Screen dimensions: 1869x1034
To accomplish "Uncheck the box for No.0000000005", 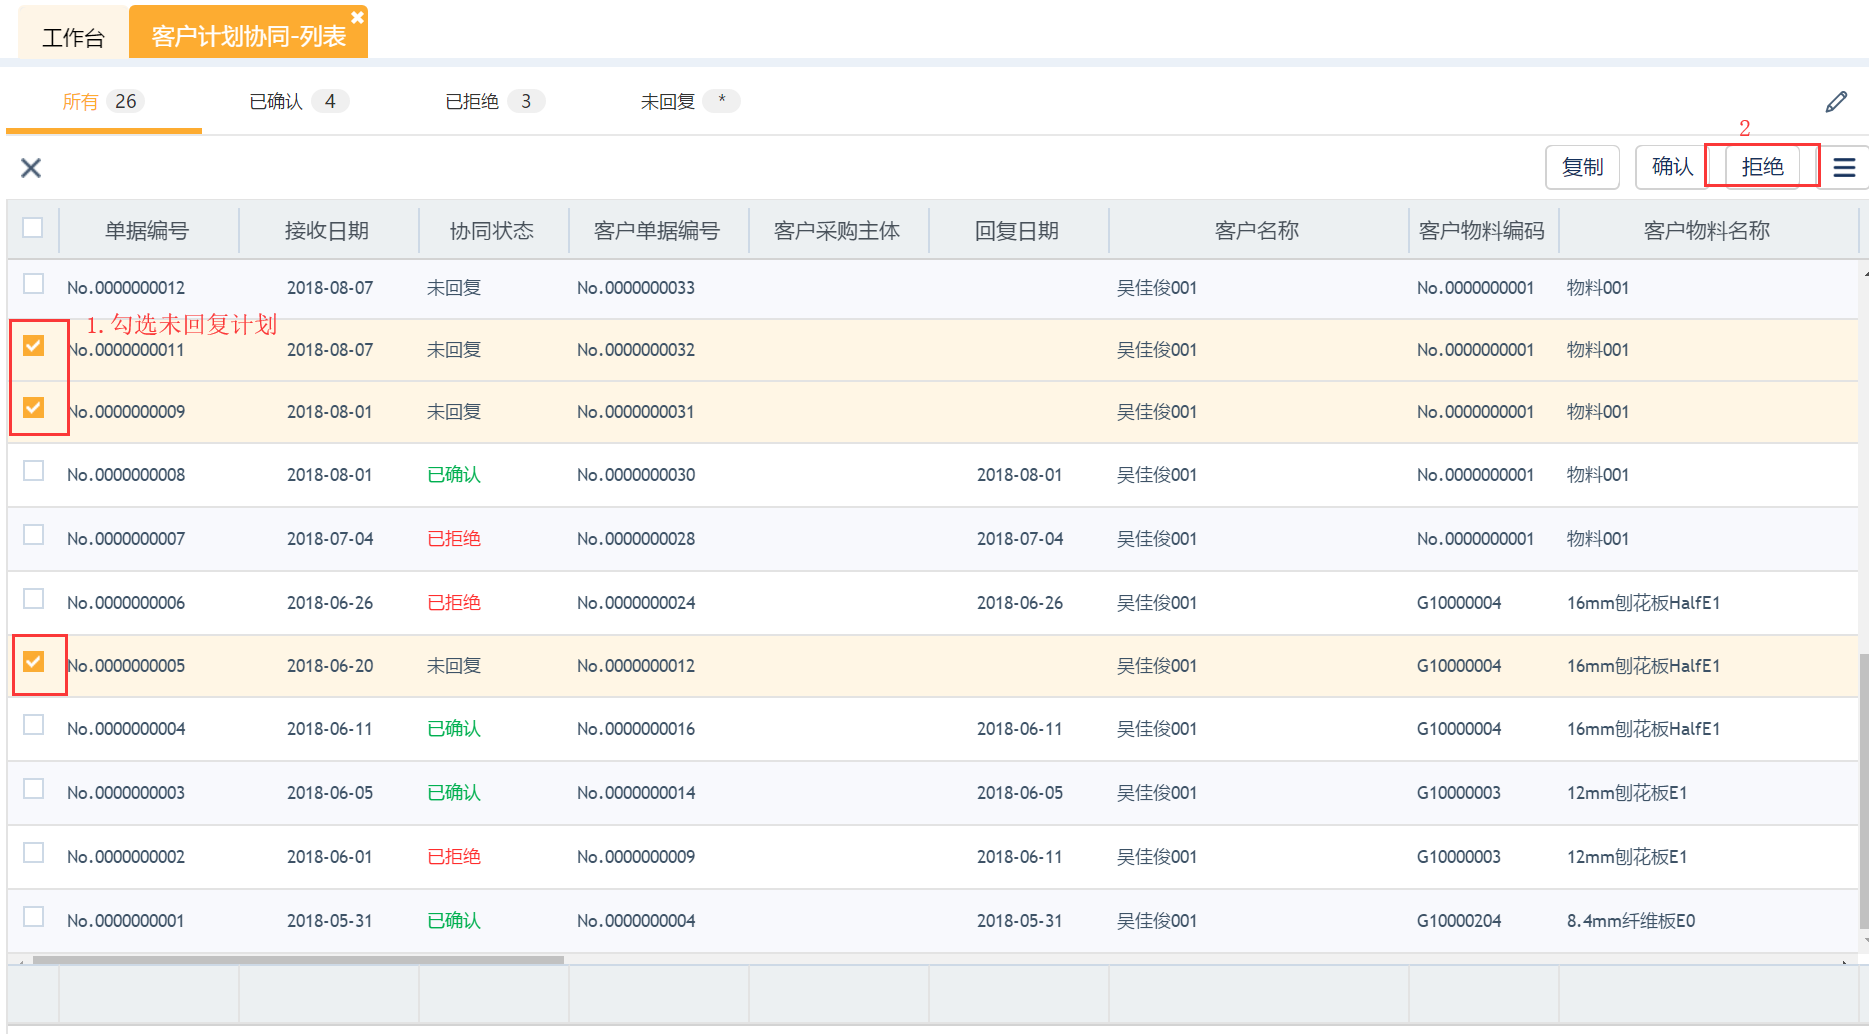I will tap(33, 662).
